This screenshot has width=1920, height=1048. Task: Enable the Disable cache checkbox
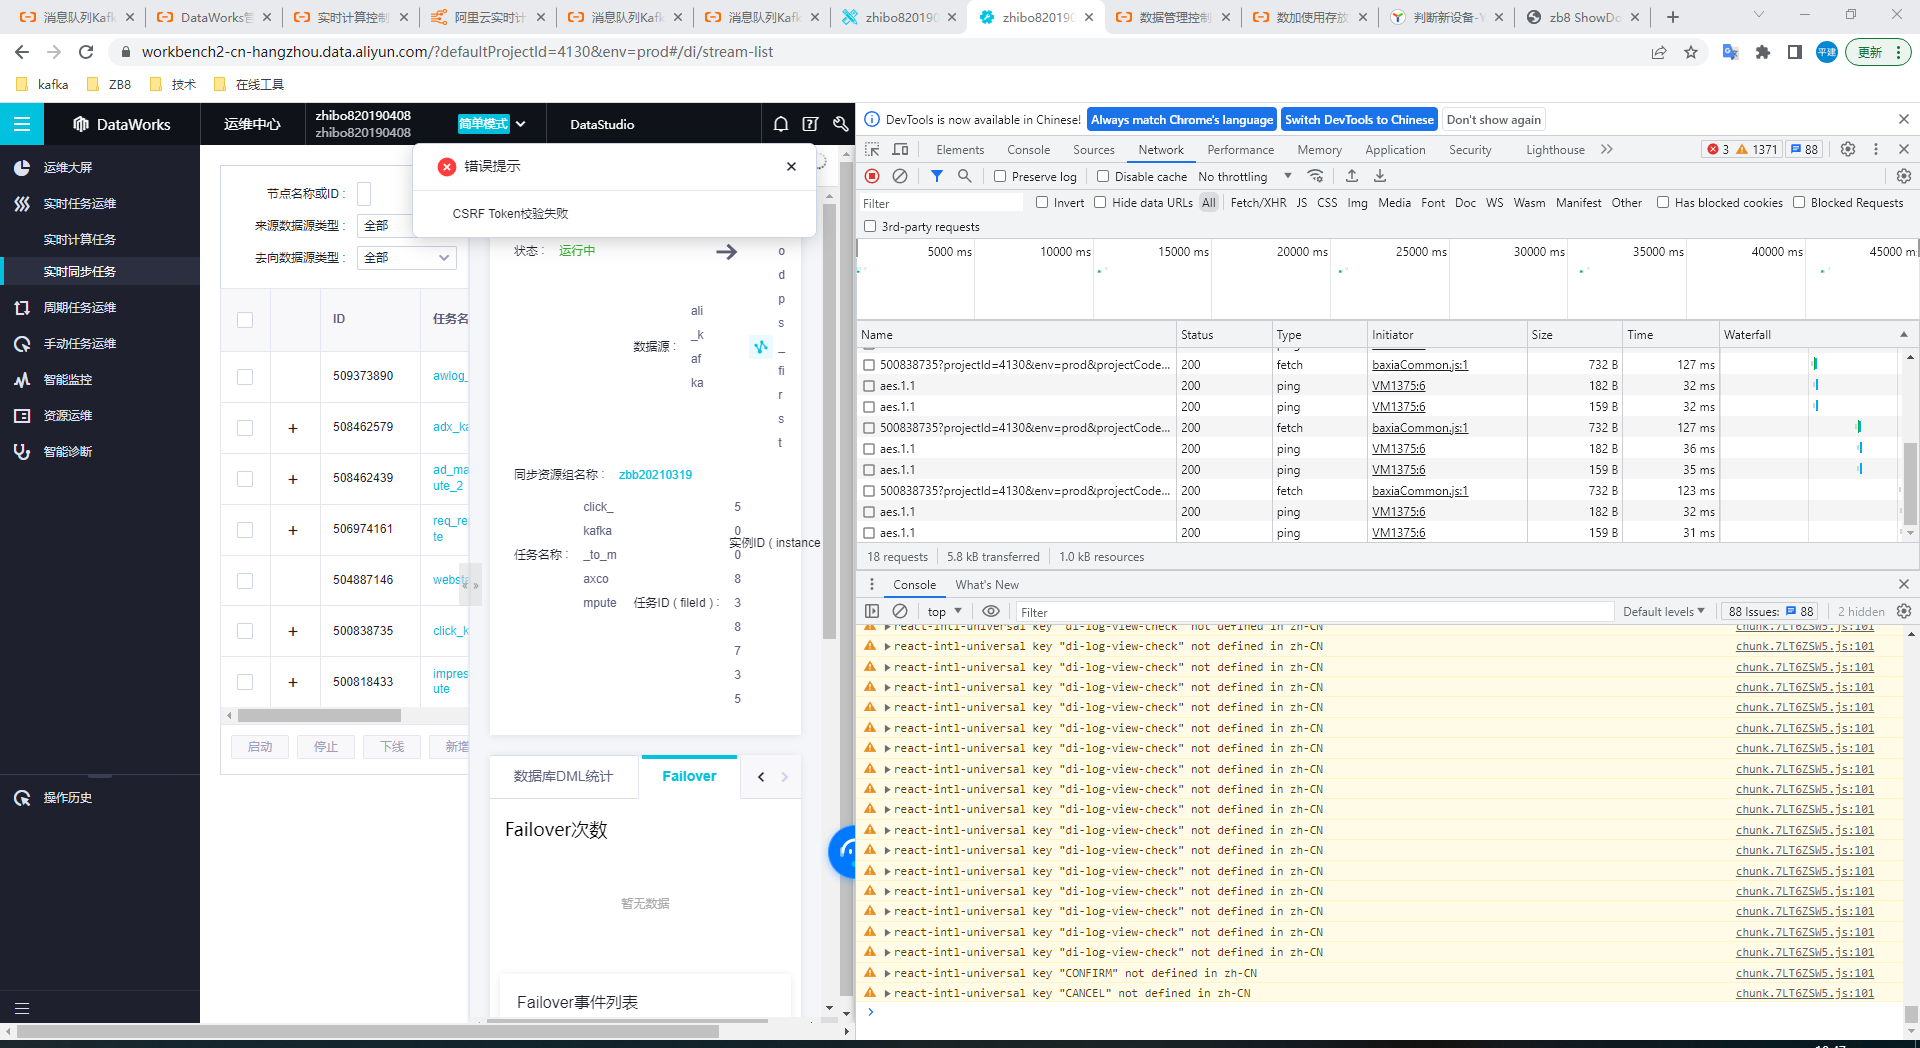[1103, 176]
